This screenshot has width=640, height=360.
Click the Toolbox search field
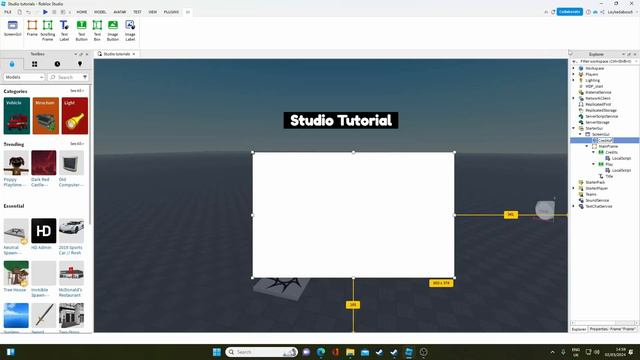point(65,77)
